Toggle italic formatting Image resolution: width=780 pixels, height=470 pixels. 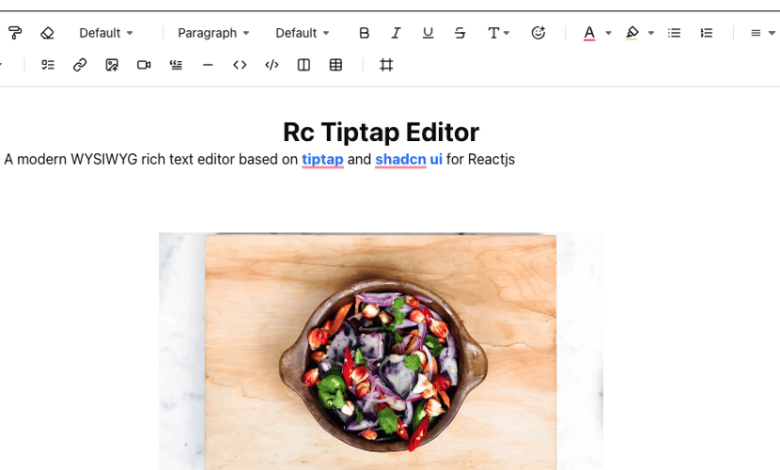396,33
